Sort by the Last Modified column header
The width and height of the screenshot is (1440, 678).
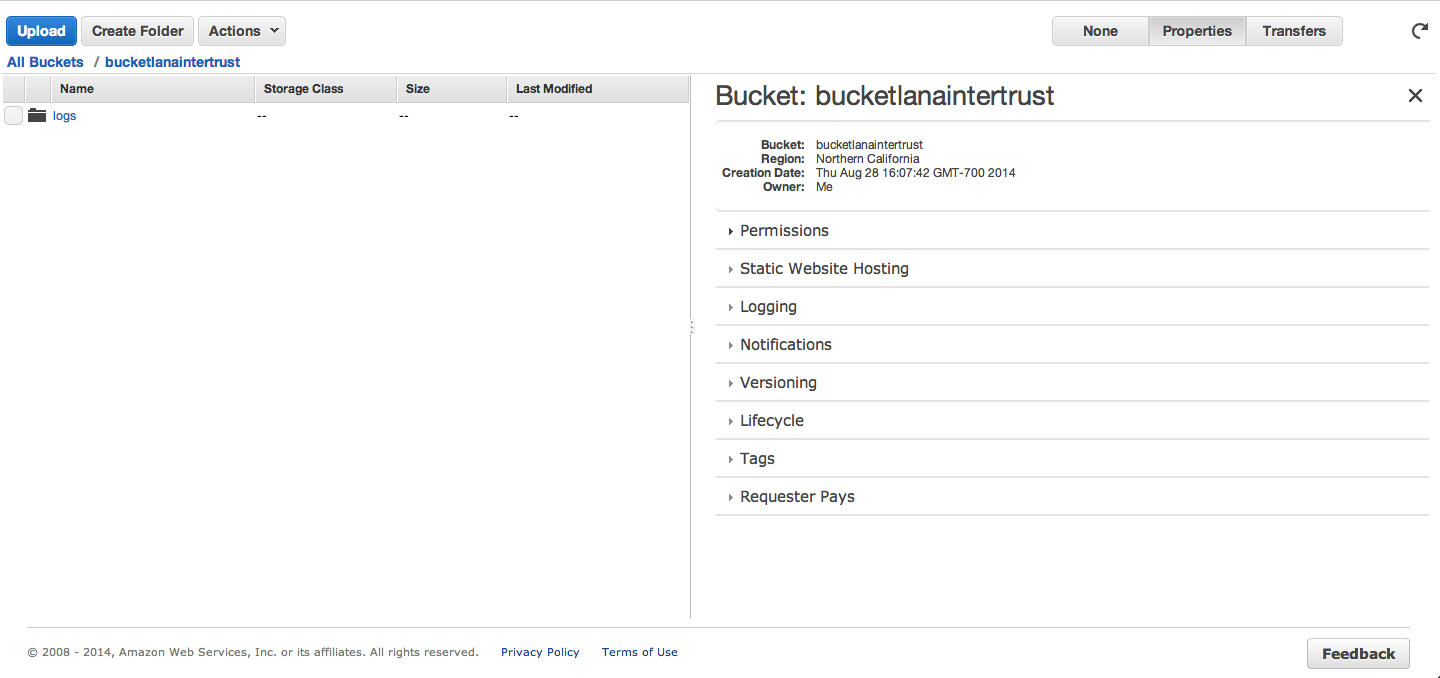554,89
